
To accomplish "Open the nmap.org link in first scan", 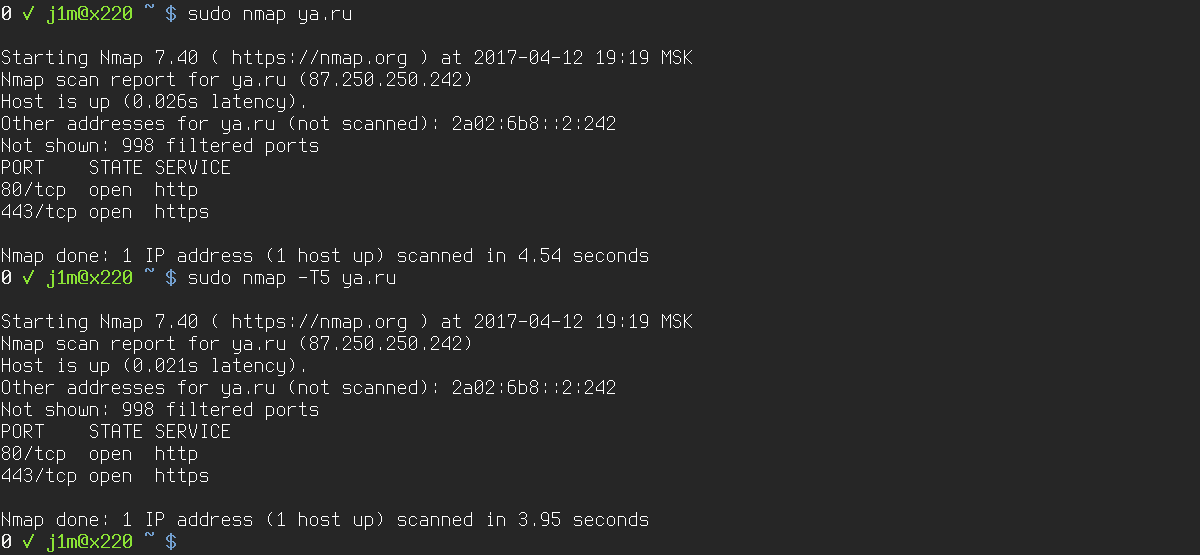I will pos(319,58).
